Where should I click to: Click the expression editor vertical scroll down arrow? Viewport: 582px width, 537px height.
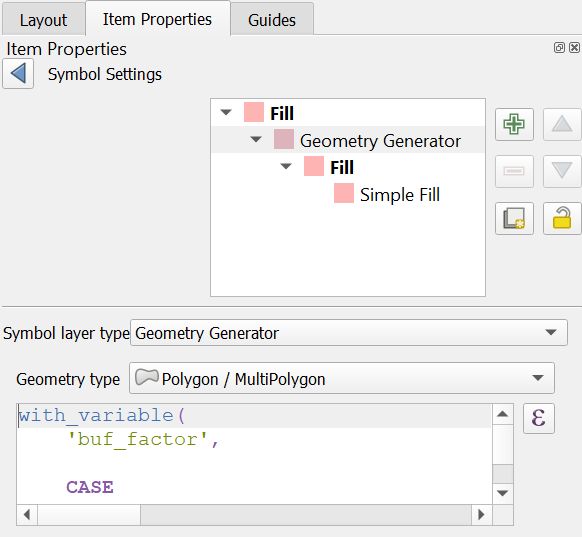coord(503,493)
